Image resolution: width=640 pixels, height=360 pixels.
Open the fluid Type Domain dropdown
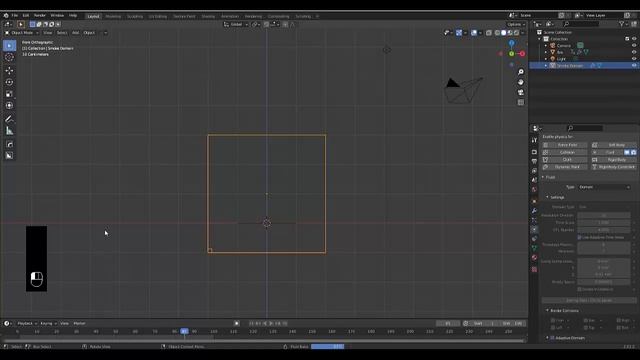[x=604, y=187]
